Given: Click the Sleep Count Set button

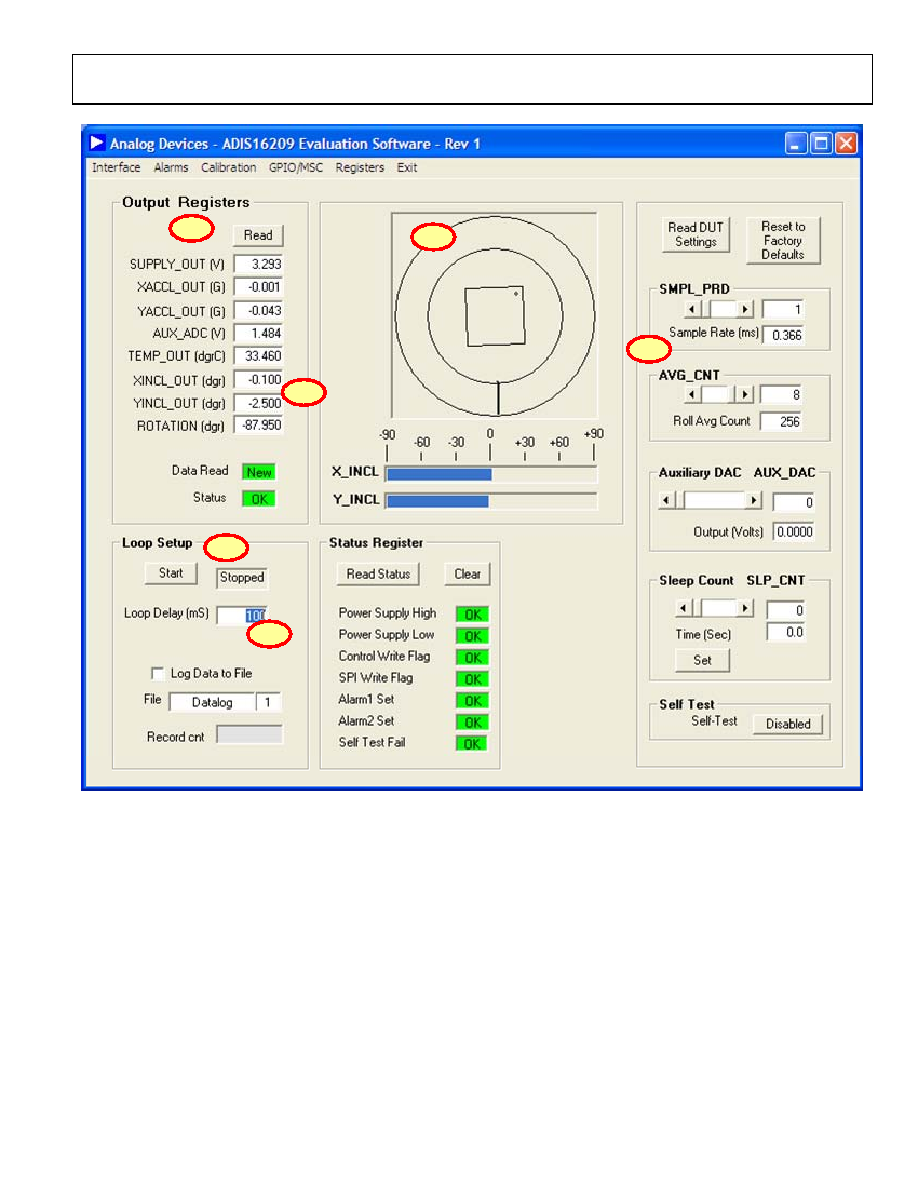Looking at the screenshot, I should [x=702, y=661].
